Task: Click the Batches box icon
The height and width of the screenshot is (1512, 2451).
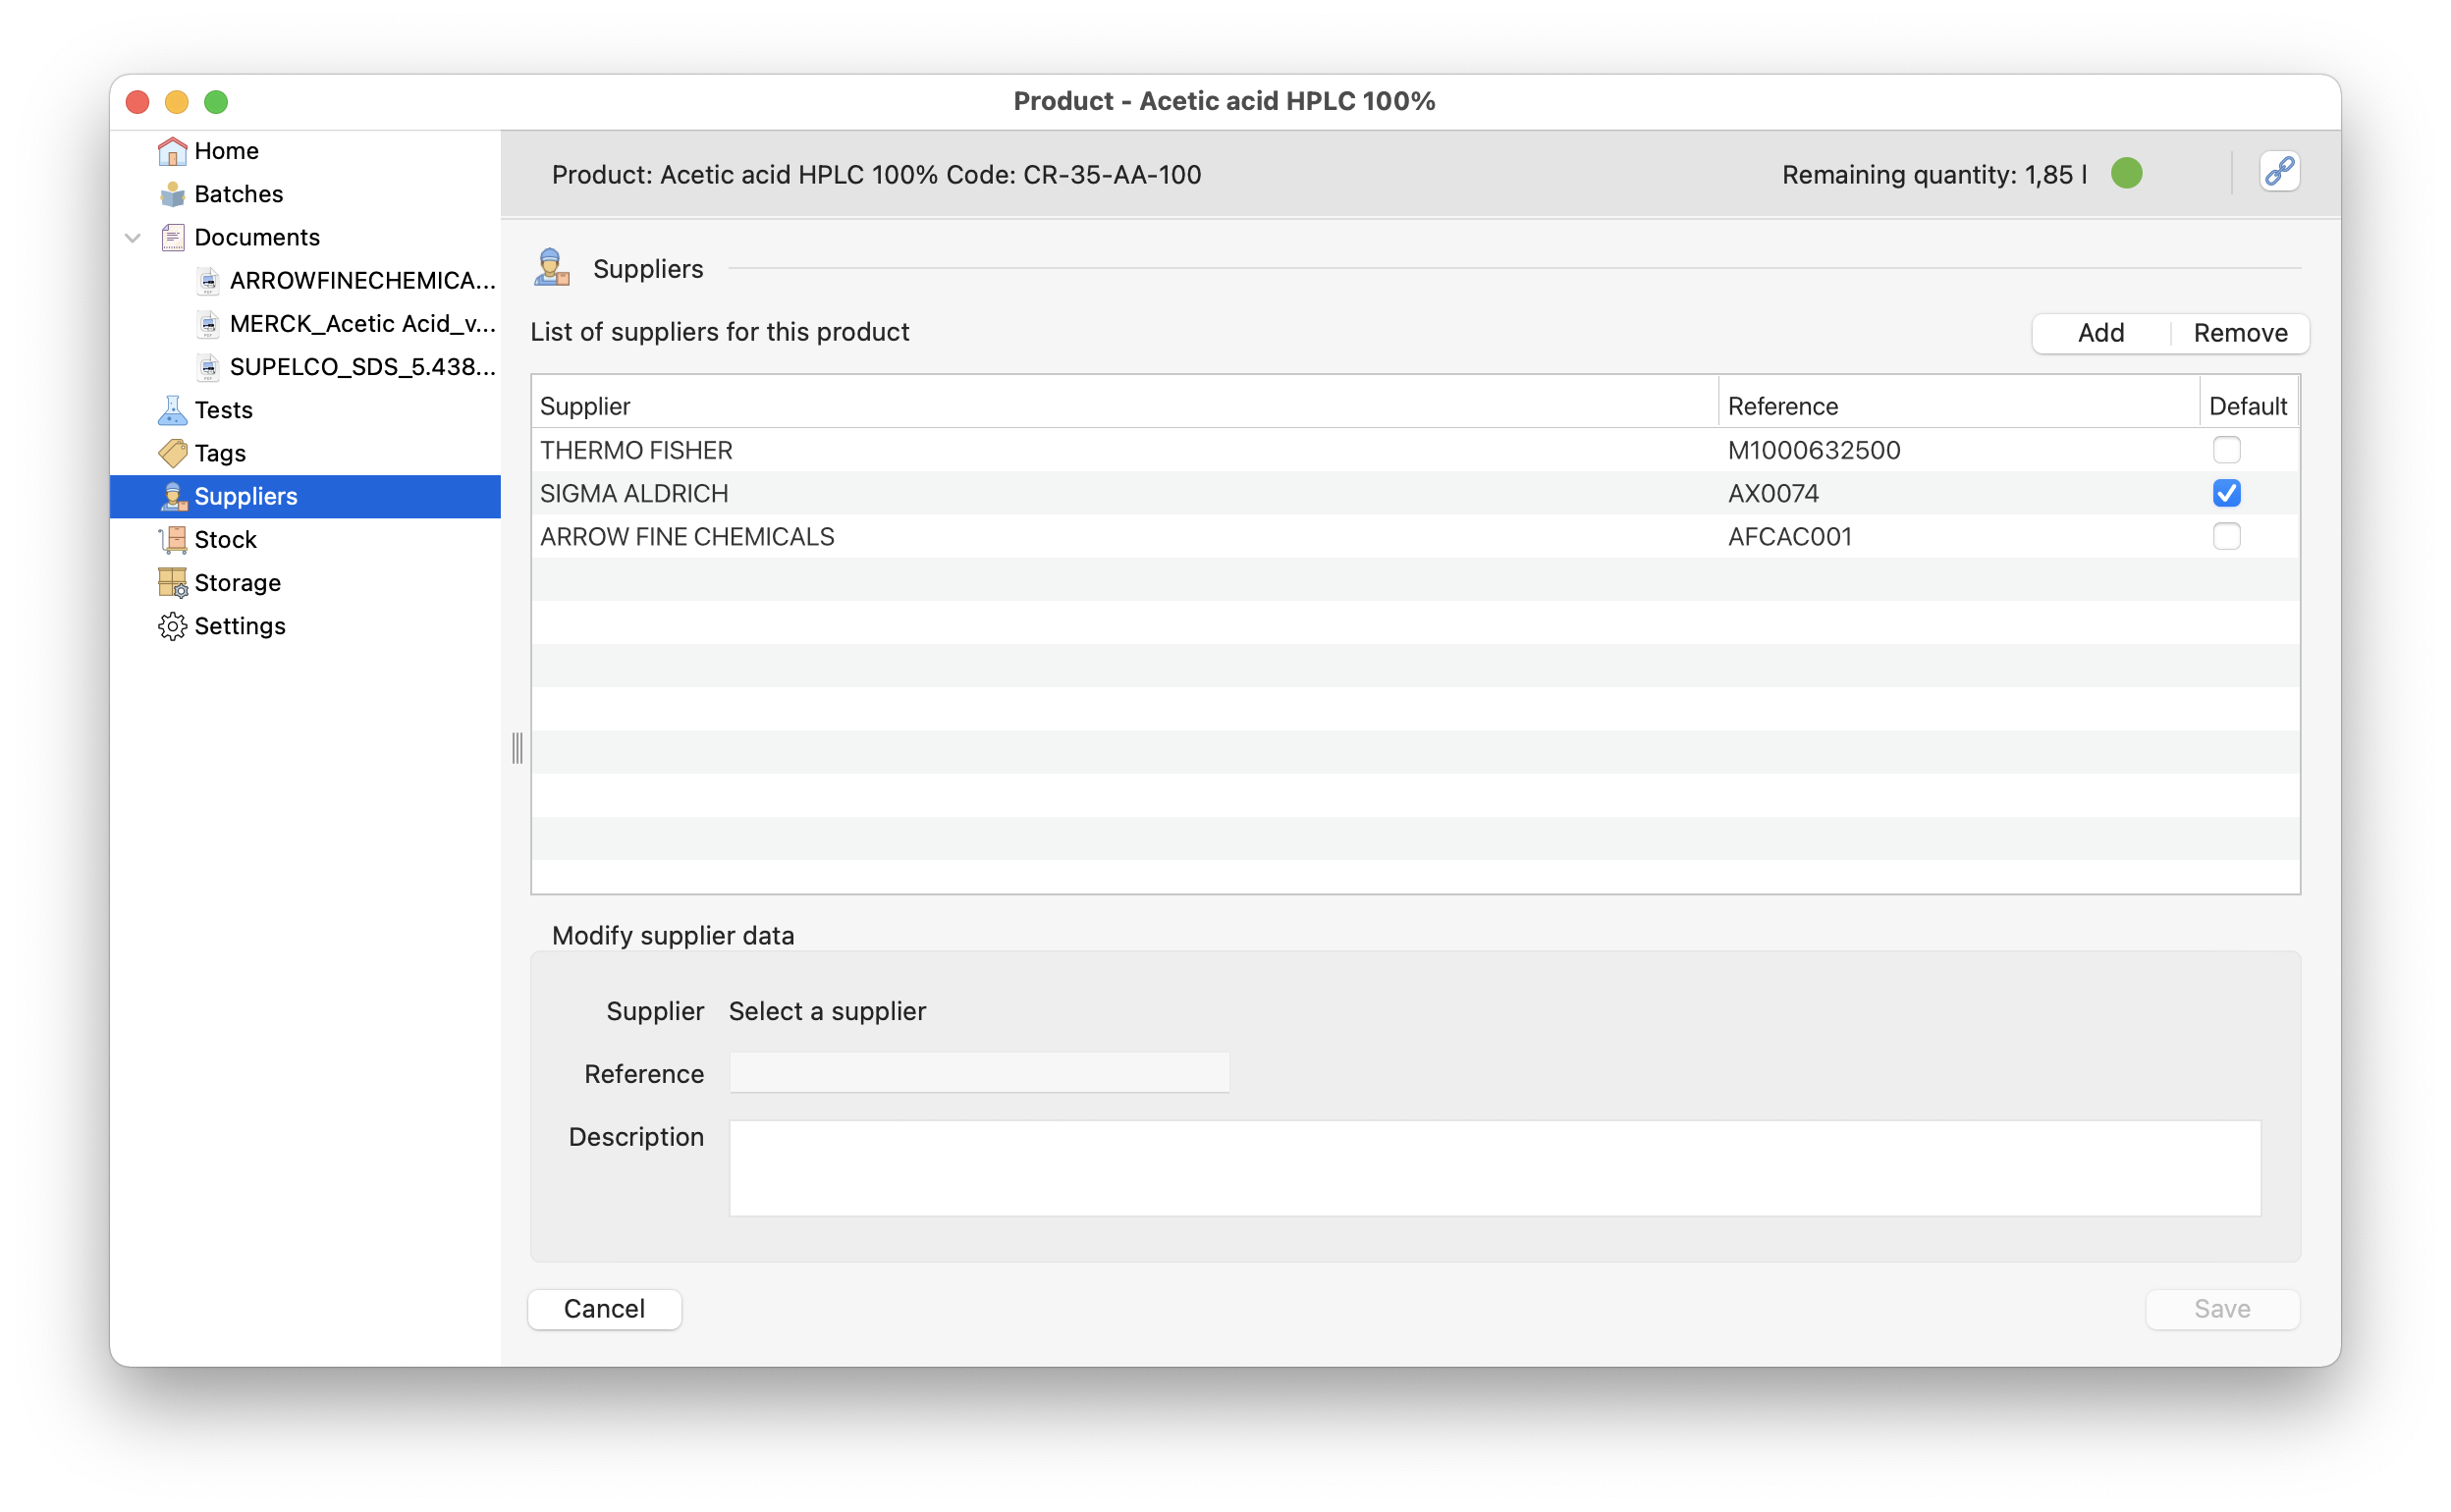Action: pos(172,194)
